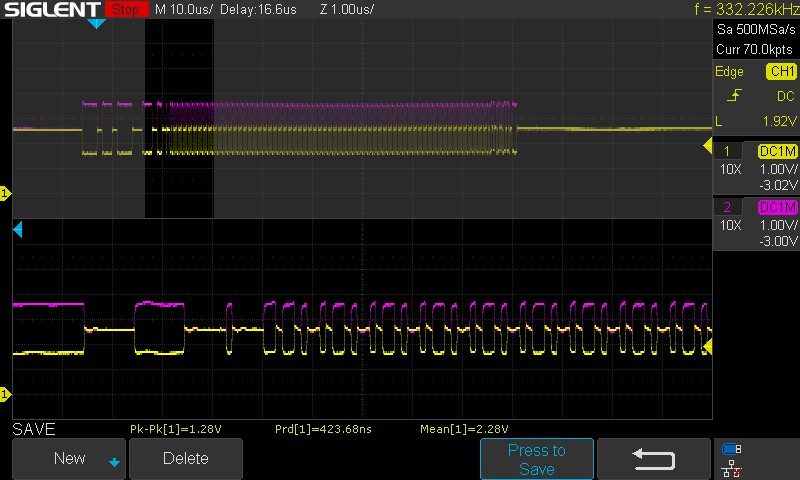
Task: Click the yellow trigger level arrow in zoom view
Action: (x=708, y=347)
